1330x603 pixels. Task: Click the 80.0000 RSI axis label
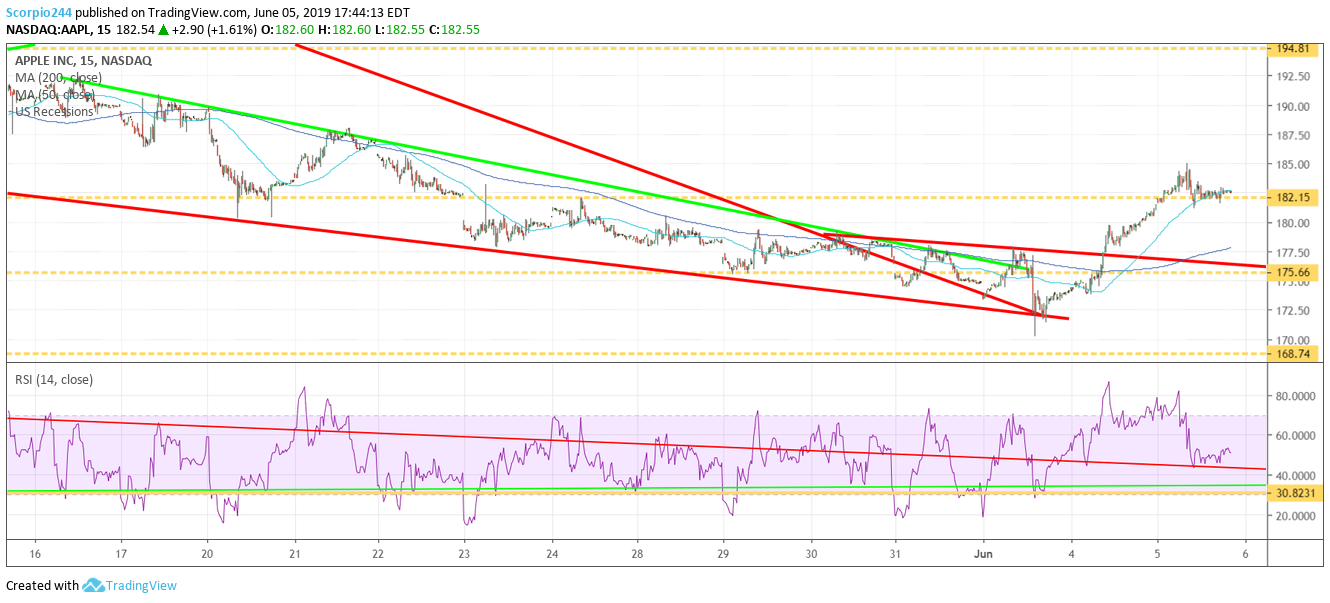(1298, 397)
